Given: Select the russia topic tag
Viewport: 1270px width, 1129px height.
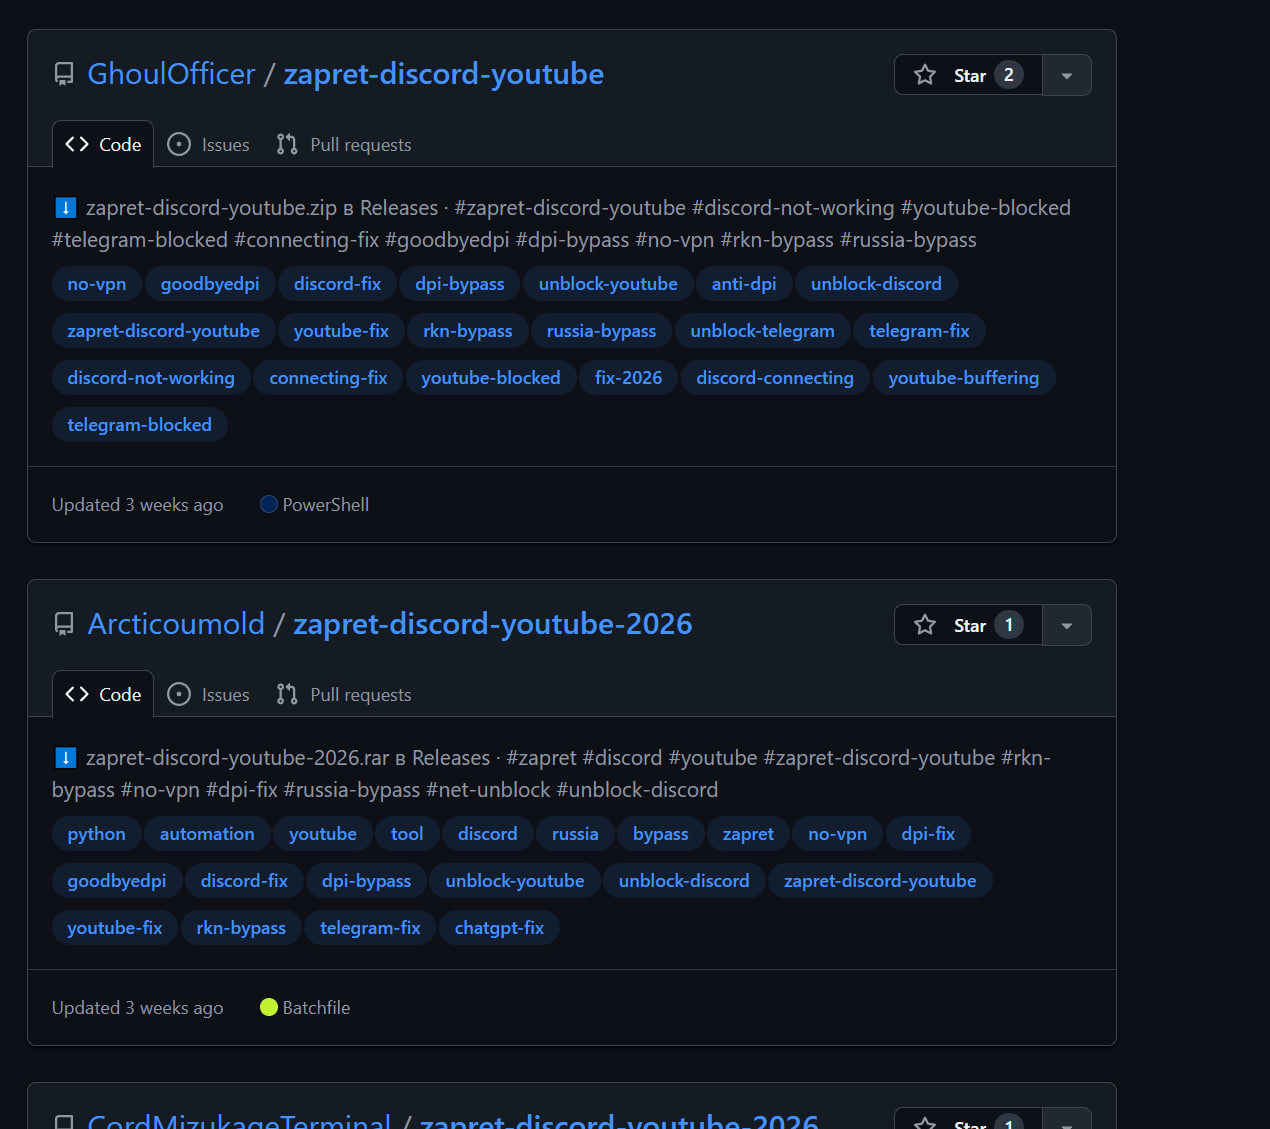Looking at the screenshot, I should pos(575,834).
